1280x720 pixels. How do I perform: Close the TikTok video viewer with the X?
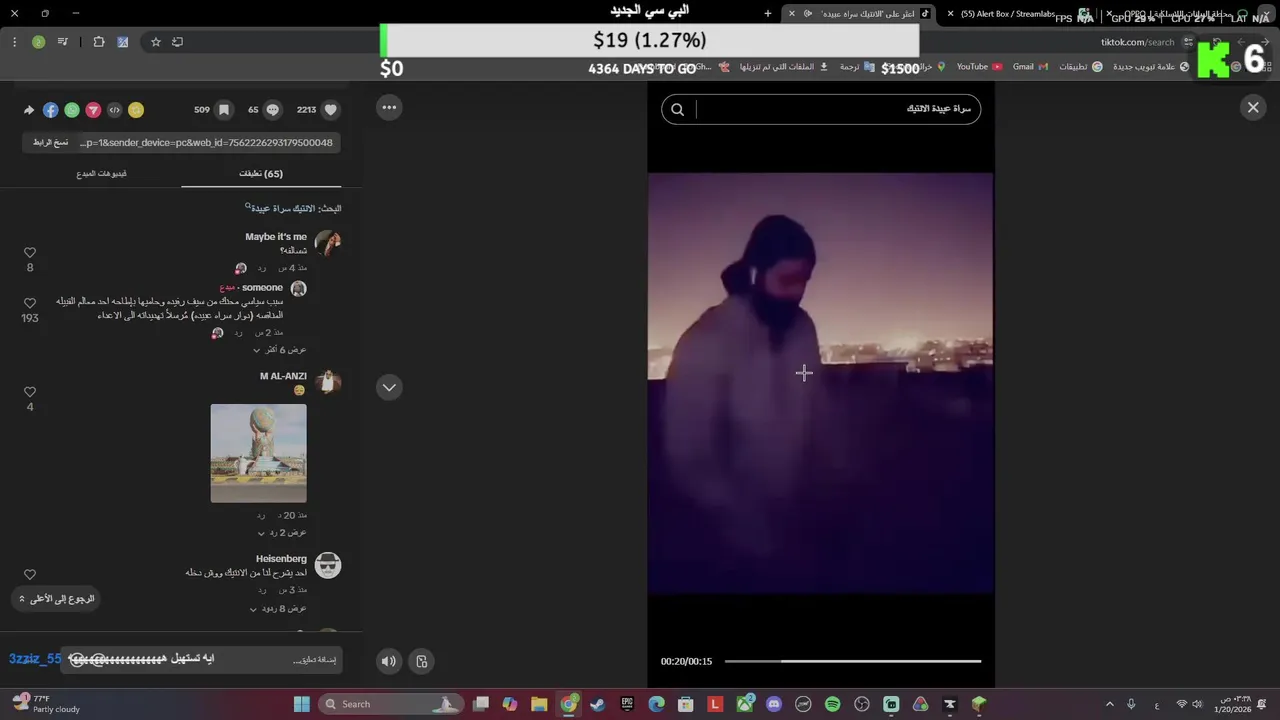point(1253,107)
